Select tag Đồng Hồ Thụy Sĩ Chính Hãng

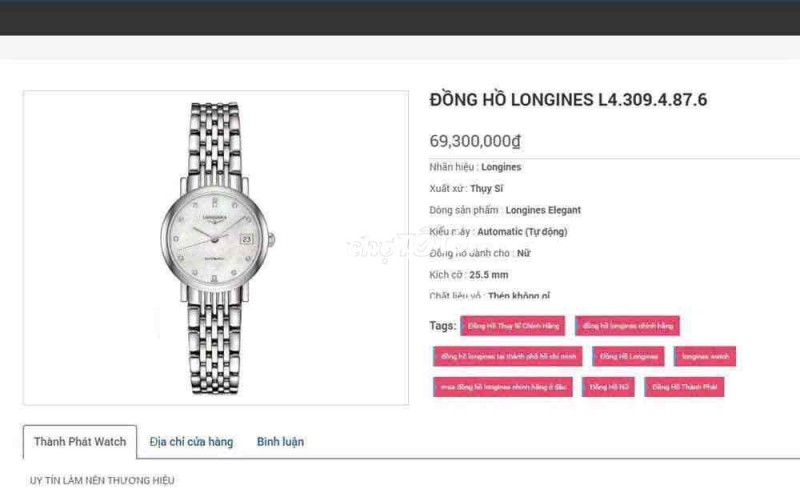(x=513, y=326)
